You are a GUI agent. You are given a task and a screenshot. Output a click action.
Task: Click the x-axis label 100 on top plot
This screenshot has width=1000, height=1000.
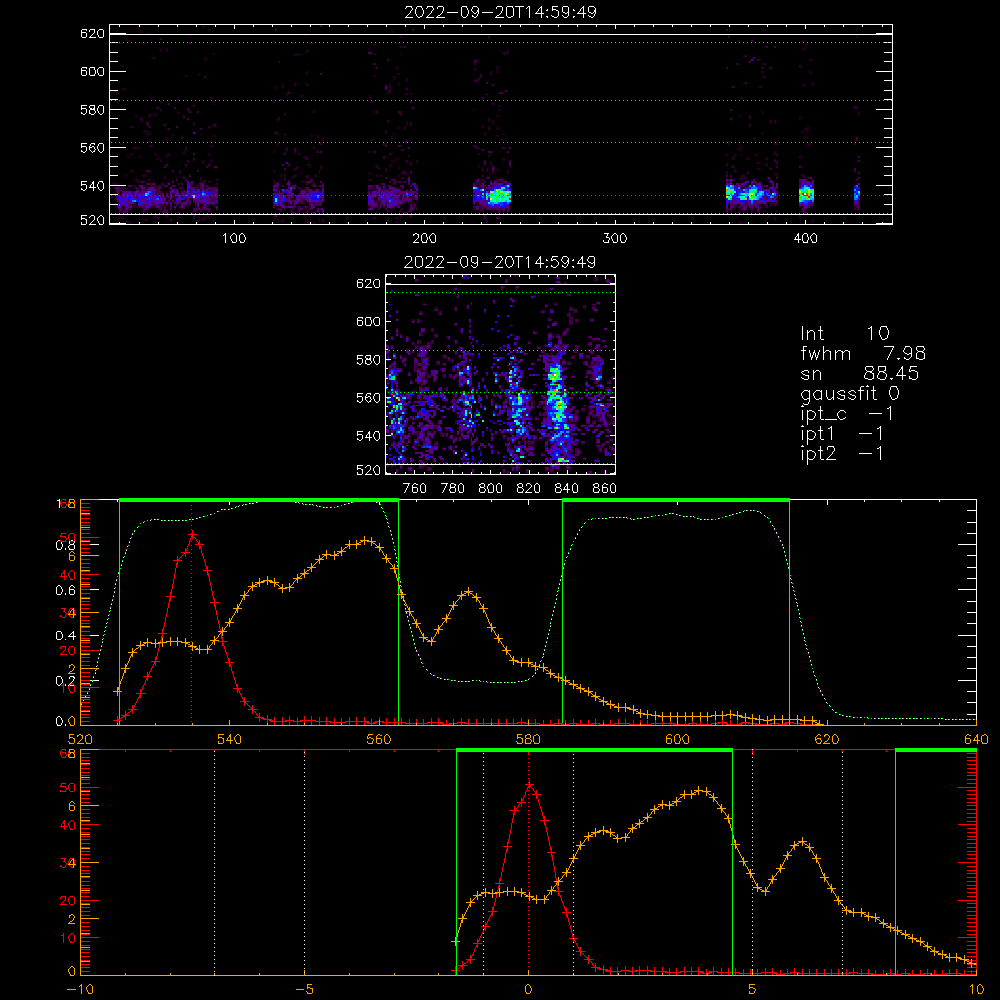point(234,239)
